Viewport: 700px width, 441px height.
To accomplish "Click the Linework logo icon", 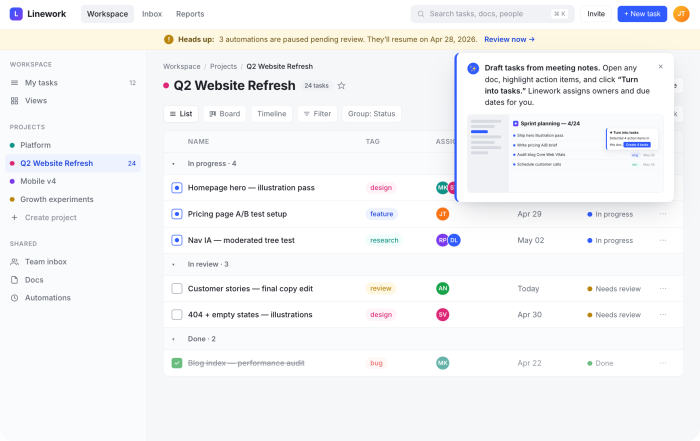I will point(15,14).
